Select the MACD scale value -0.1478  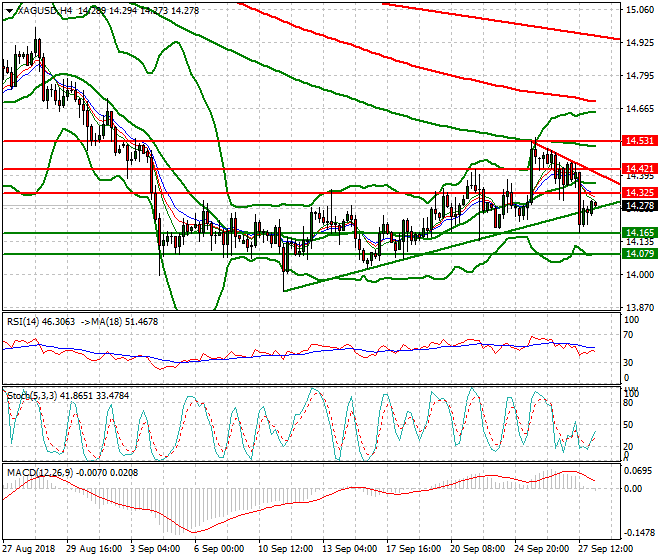[639, 533]
